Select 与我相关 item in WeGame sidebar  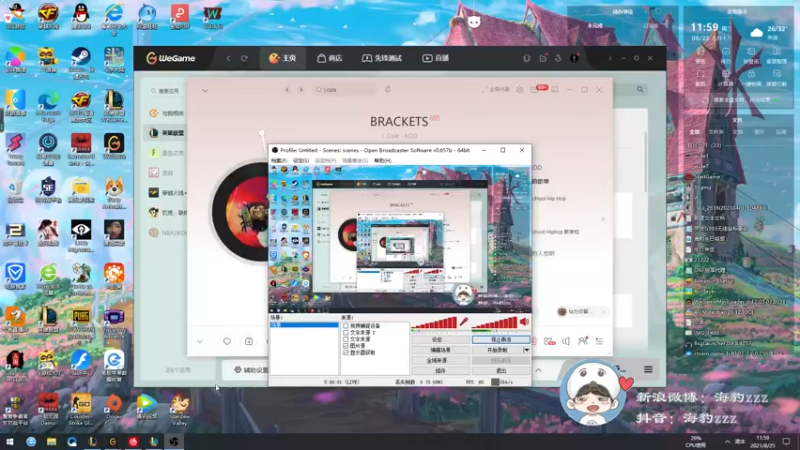[167, 113]
